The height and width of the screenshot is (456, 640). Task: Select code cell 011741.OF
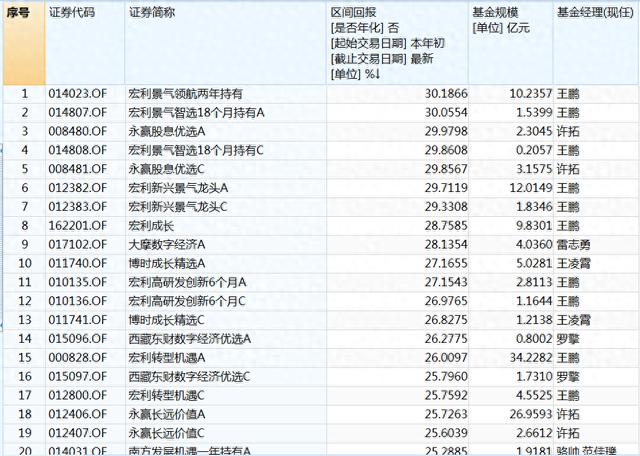coord(78,320)
